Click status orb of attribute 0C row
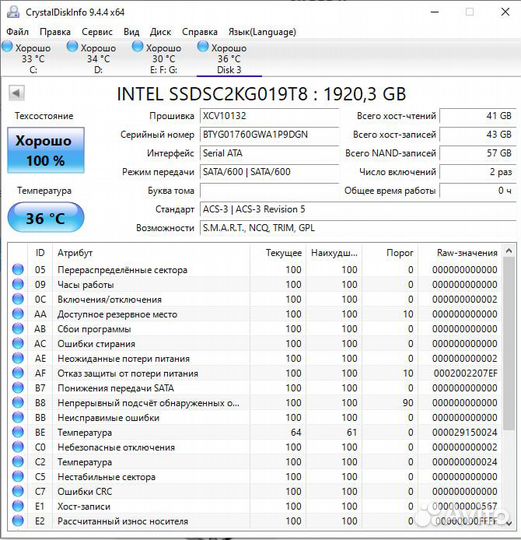The height and width of the screenshot is (540, 521). click(x=18, y=299)
